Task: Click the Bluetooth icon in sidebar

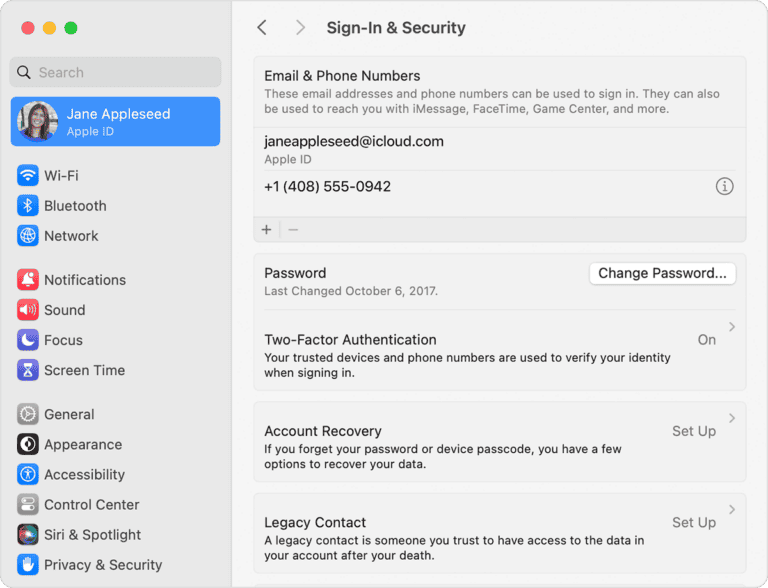Action: [28, 206]
